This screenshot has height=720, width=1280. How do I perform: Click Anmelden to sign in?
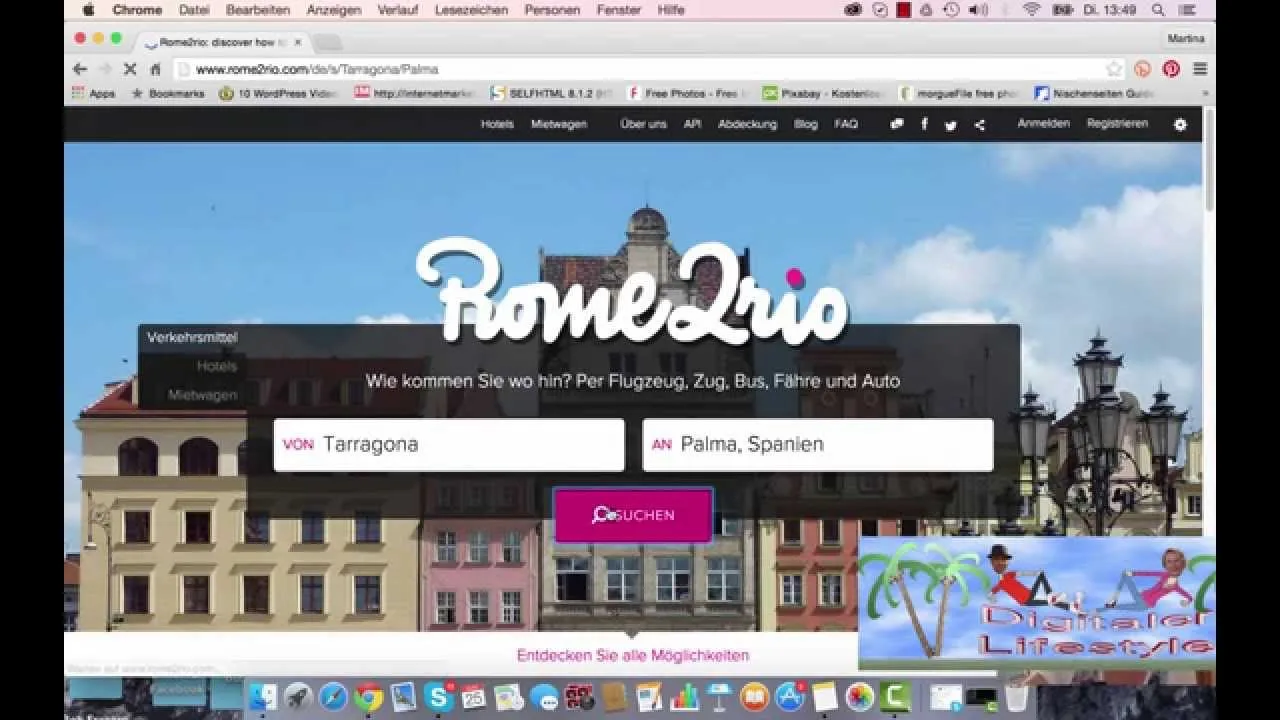click(x=1044, y=123)
